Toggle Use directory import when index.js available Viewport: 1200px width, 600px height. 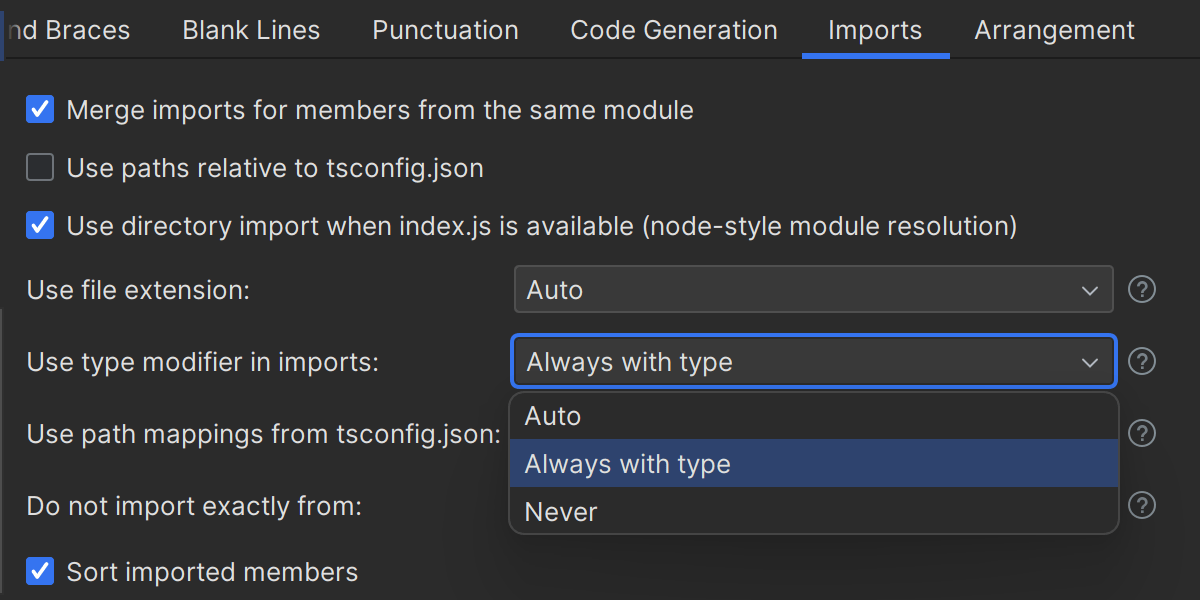click(40, 226)
